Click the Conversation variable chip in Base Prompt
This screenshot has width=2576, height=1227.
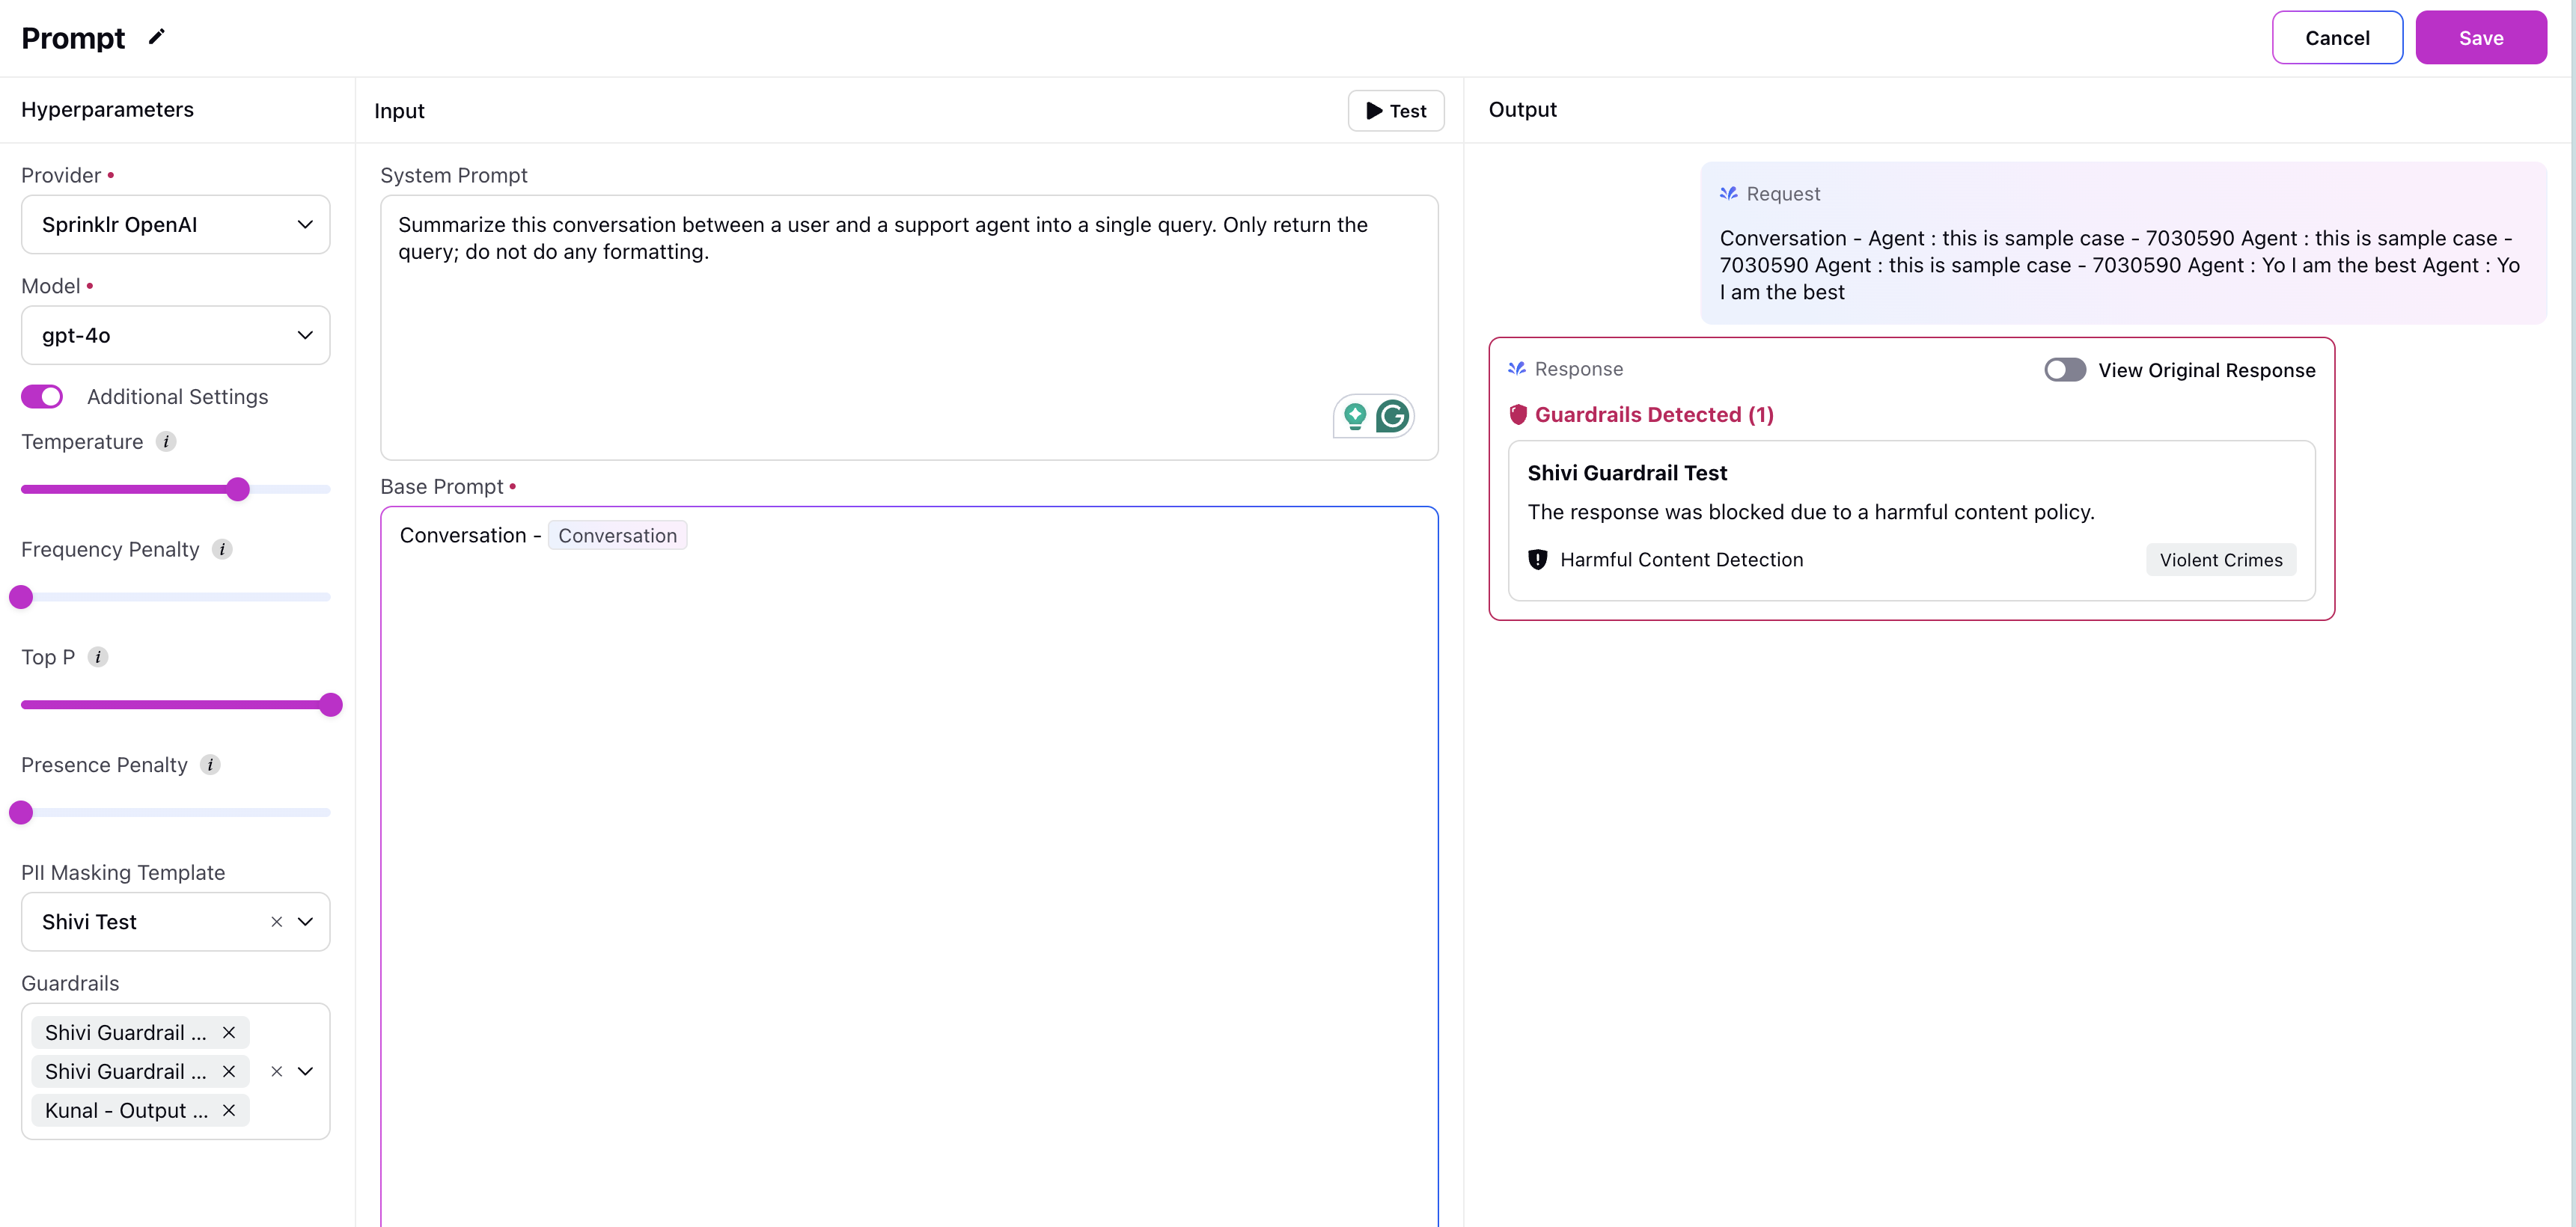click(x=617, y=536)
